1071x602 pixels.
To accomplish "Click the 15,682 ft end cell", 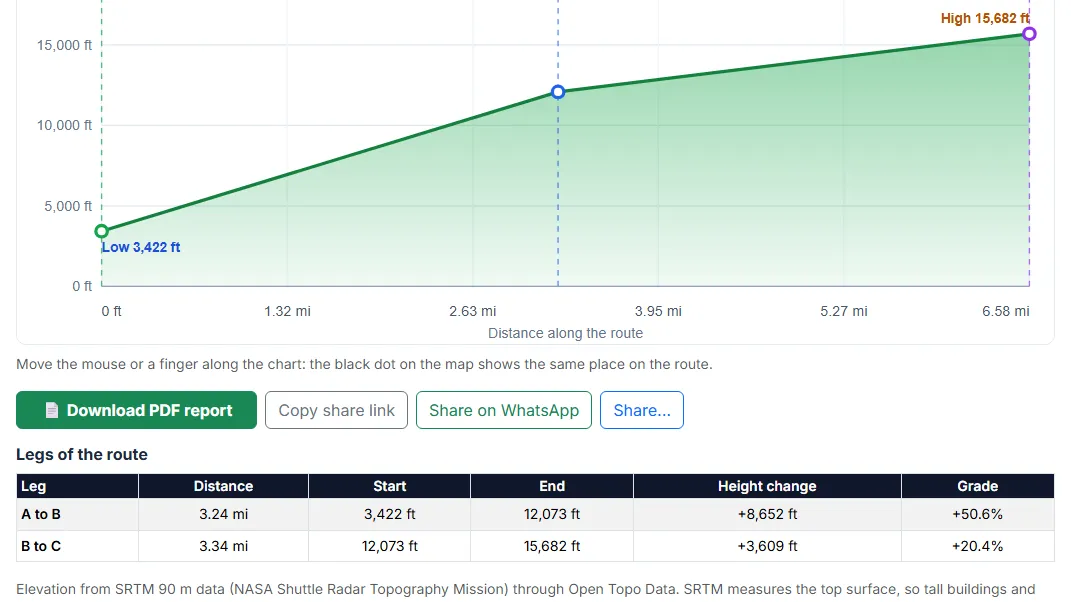I will click(x=552, y=546).
